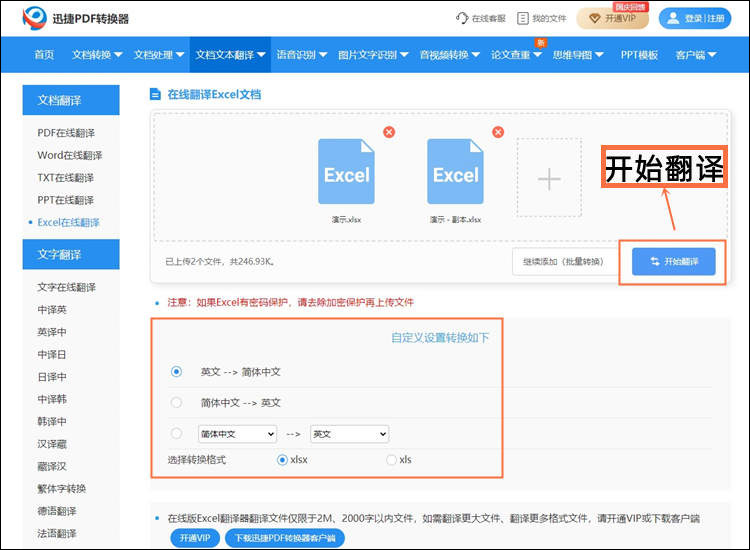Screen dimensions: 750x550
Task: Open 英译中 sidebar link
Action: tap(52, 332)
